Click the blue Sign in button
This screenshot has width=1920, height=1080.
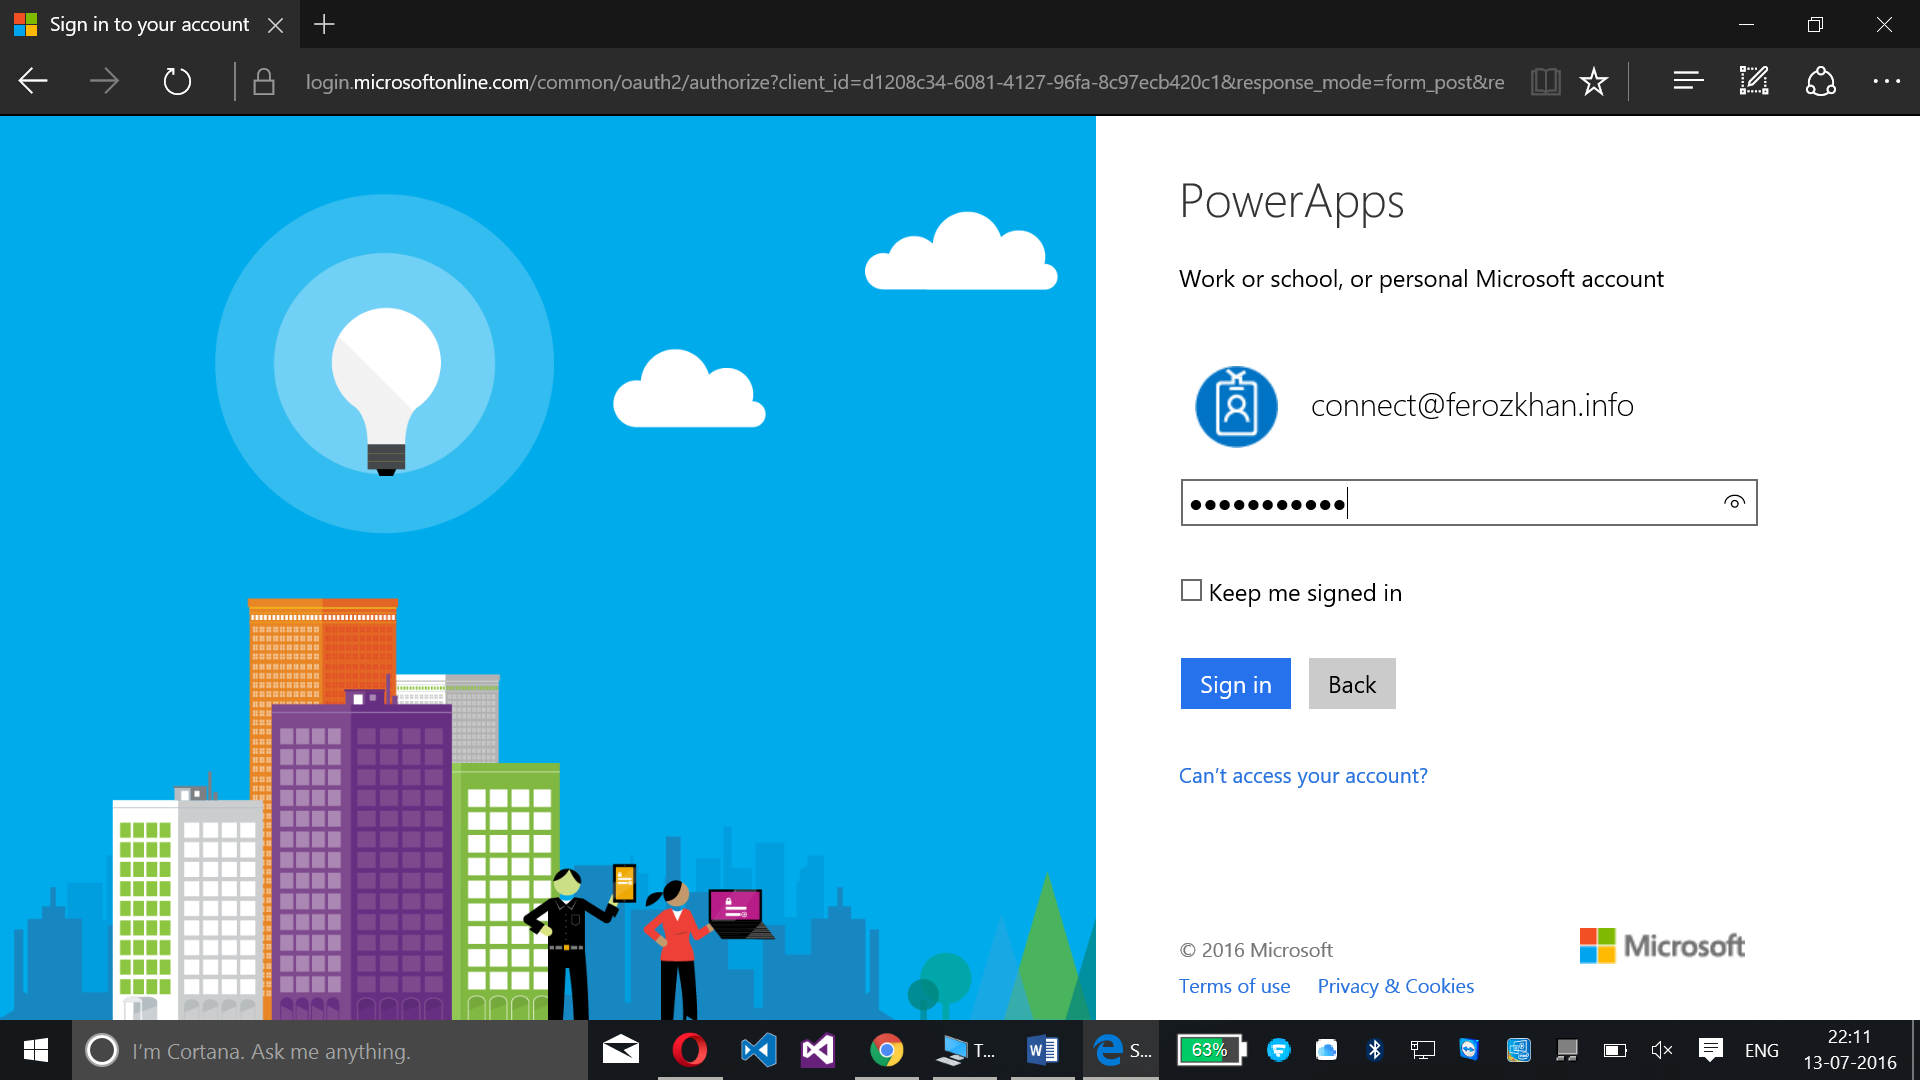coord(1235,684)
